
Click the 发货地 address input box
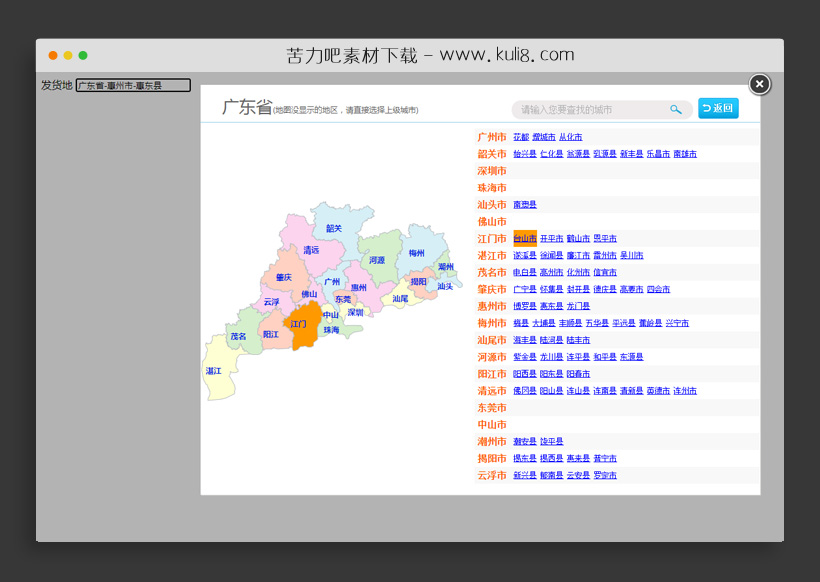[x=133, y=86]
